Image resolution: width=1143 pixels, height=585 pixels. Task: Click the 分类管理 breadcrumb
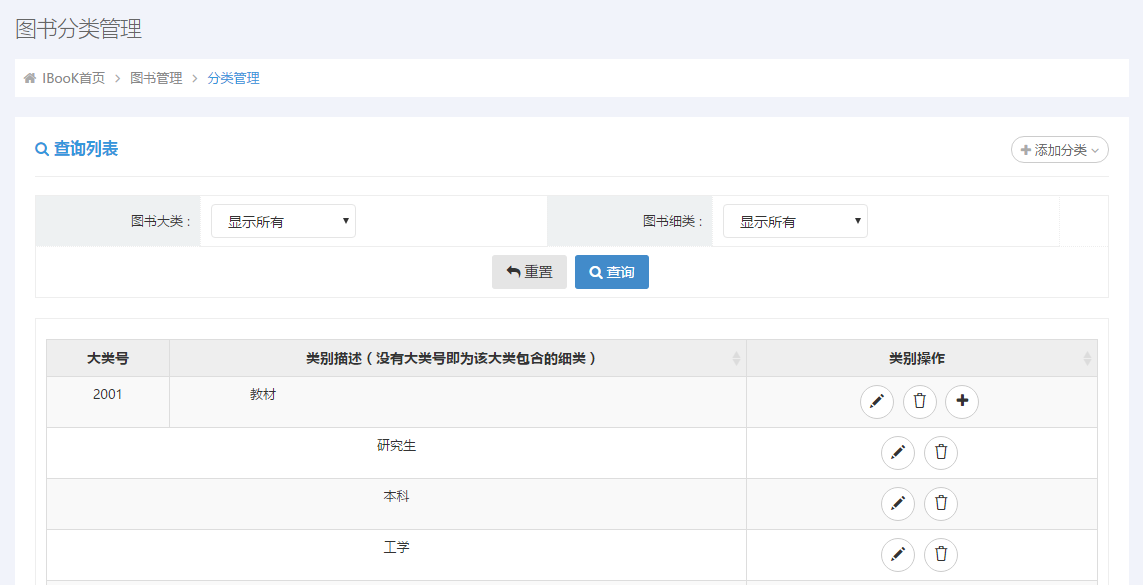233,78
